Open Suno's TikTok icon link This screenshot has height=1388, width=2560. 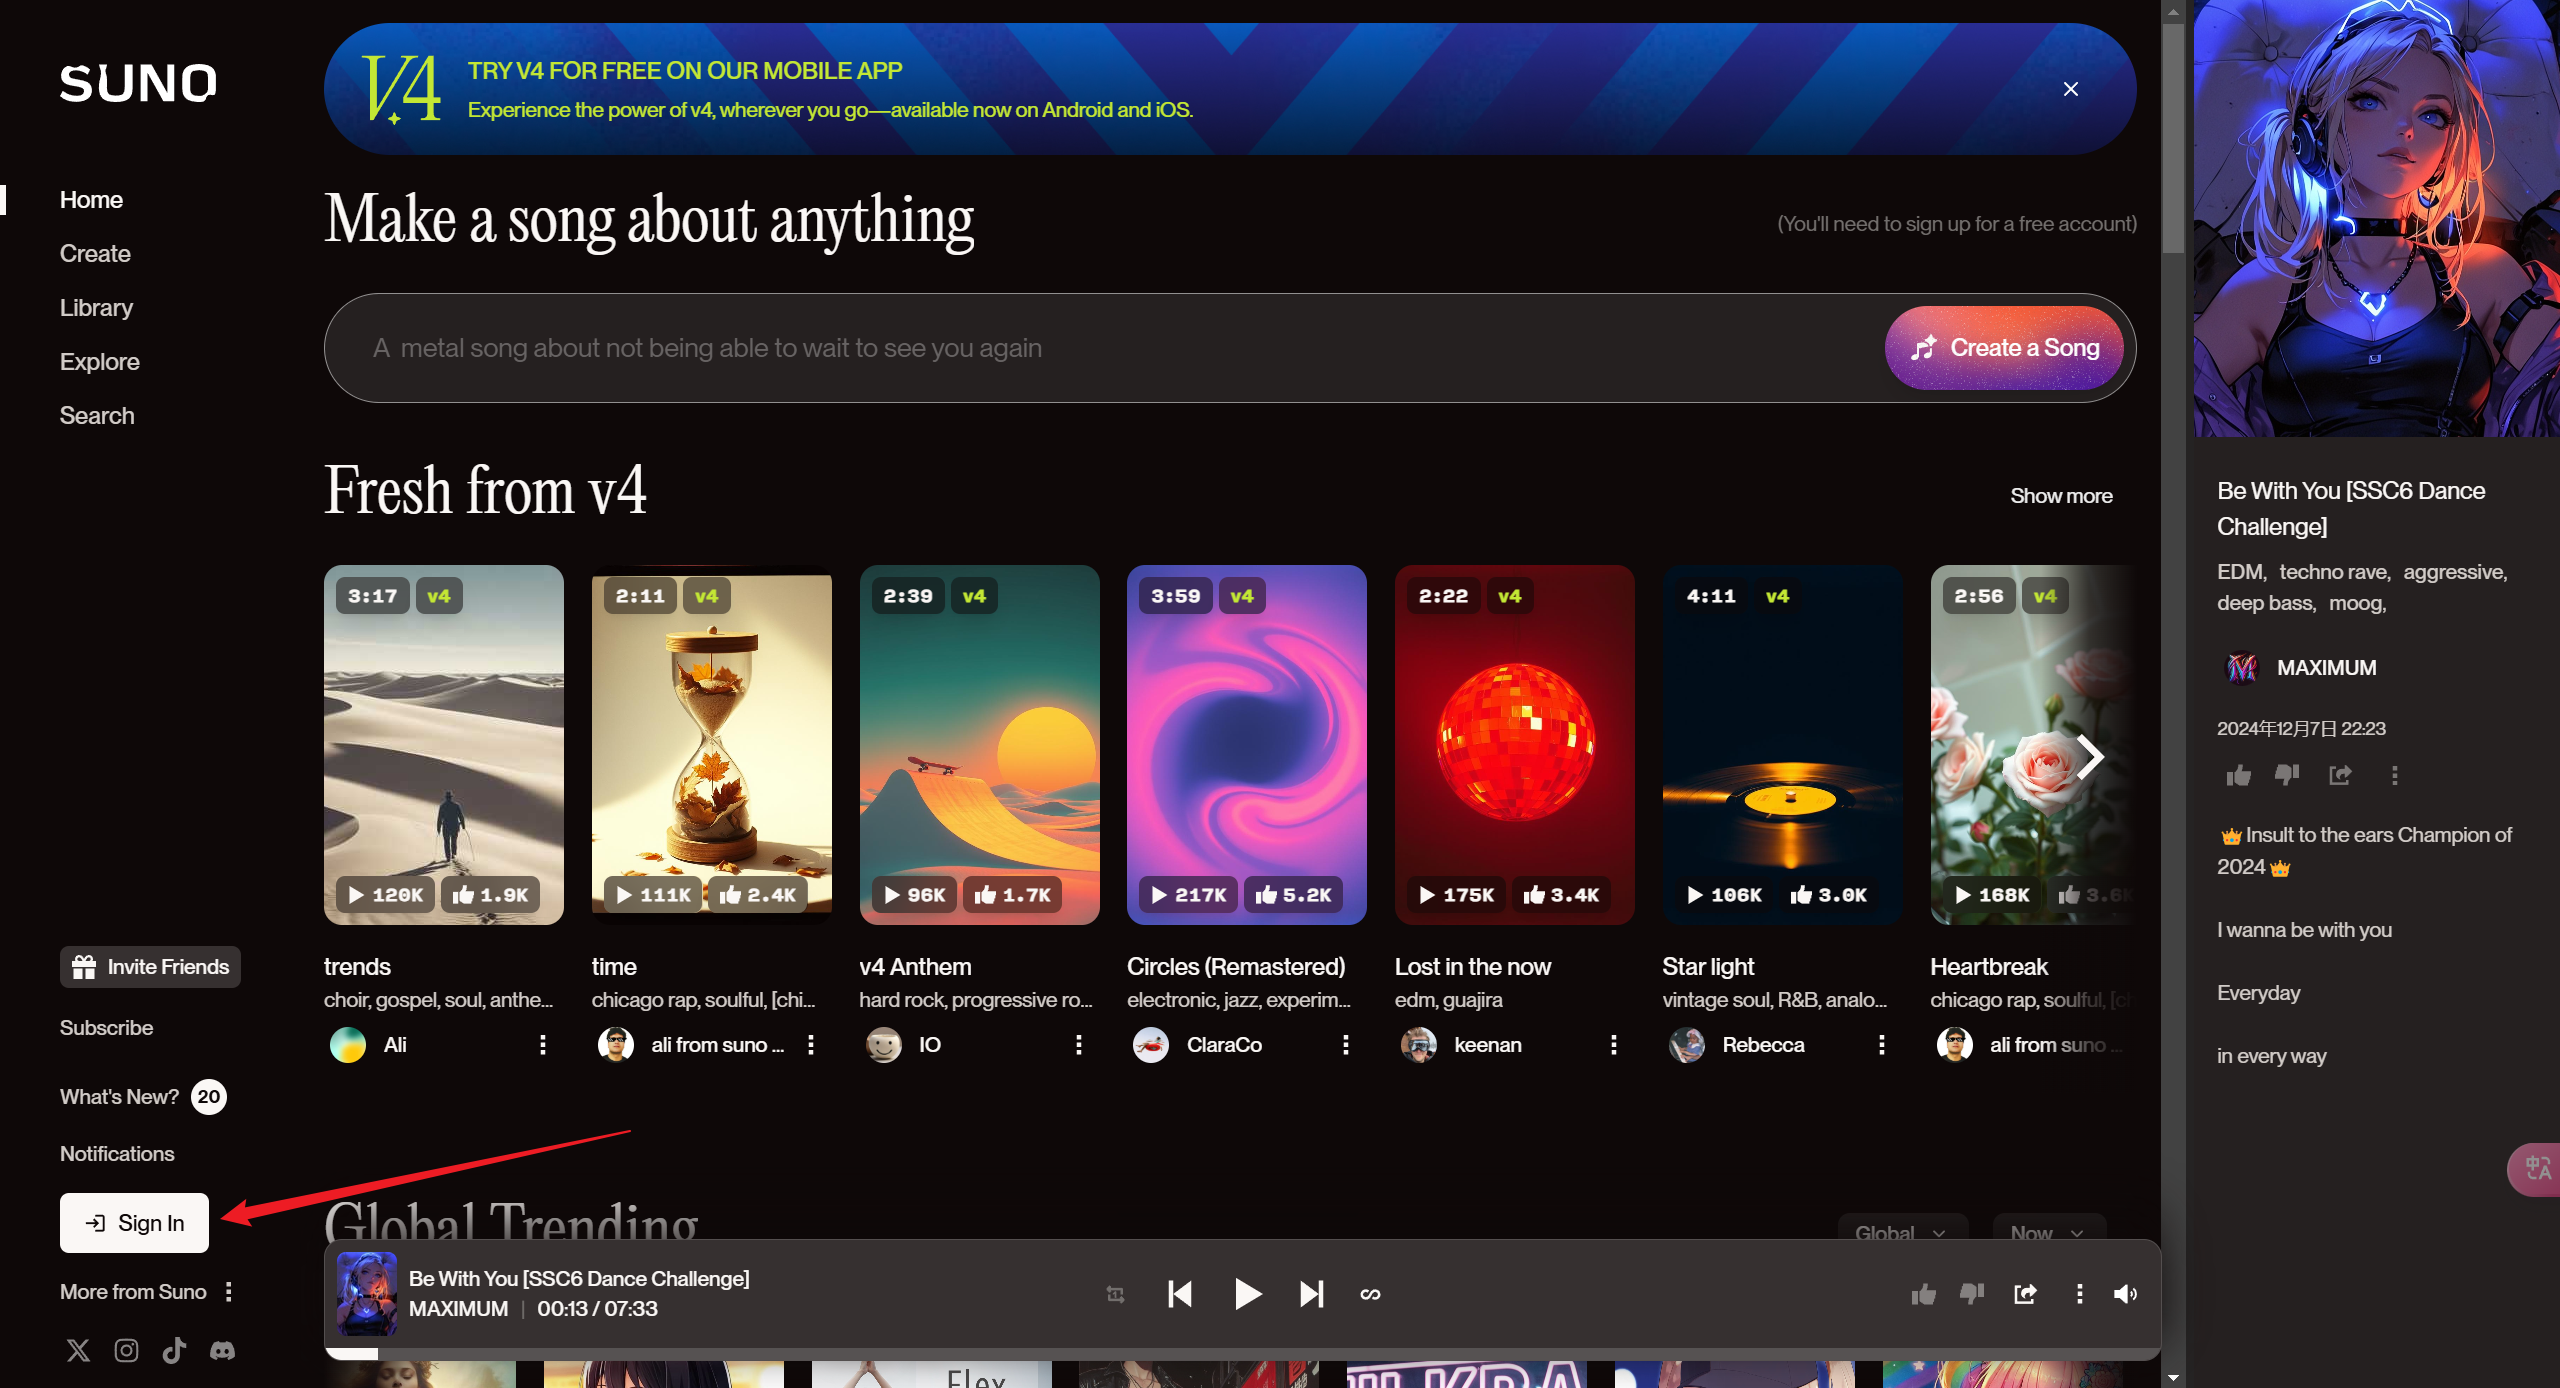(174, 1351)
